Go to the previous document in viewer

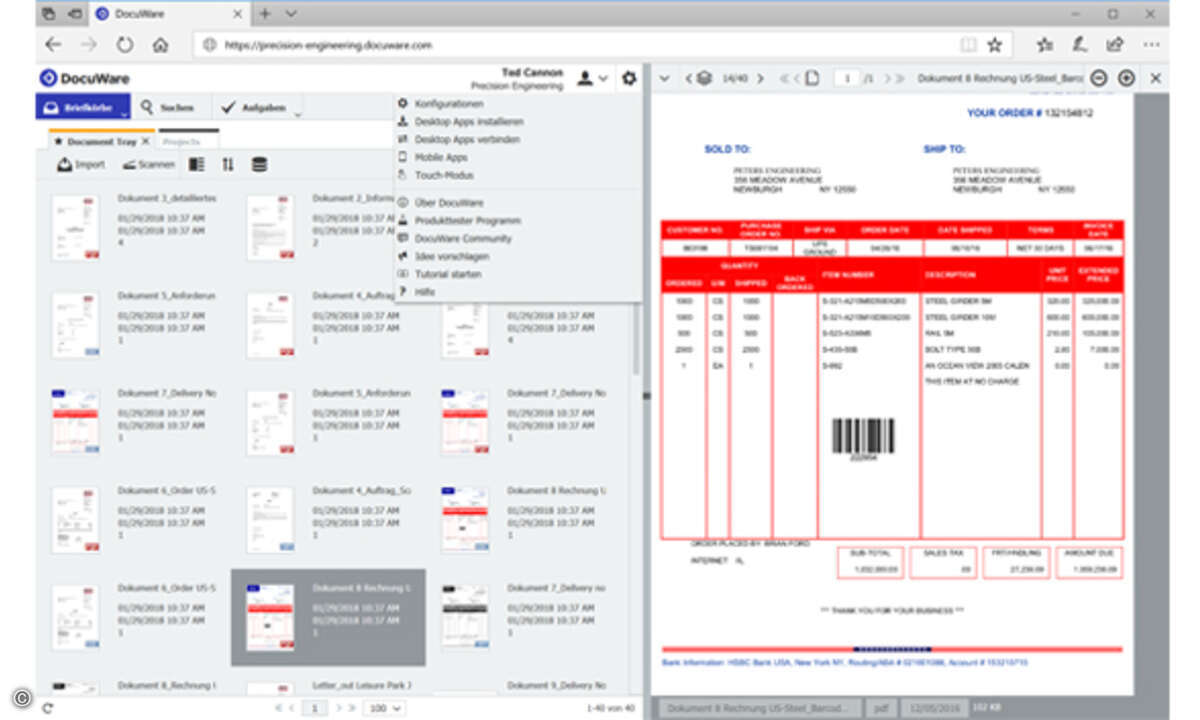(689, 78)
